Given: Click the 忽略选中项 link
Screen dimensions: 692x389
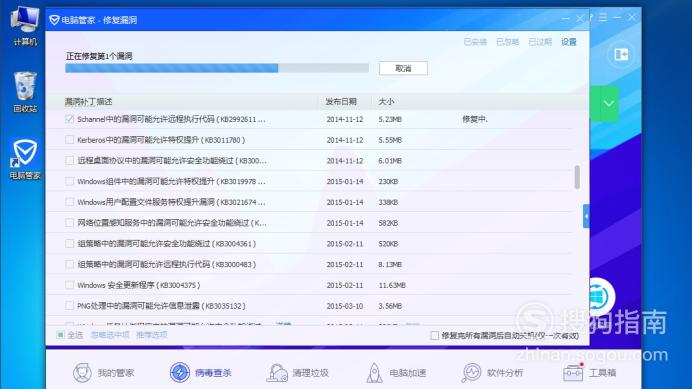Looking at the screenshot, I should click(x=110, y=335).
